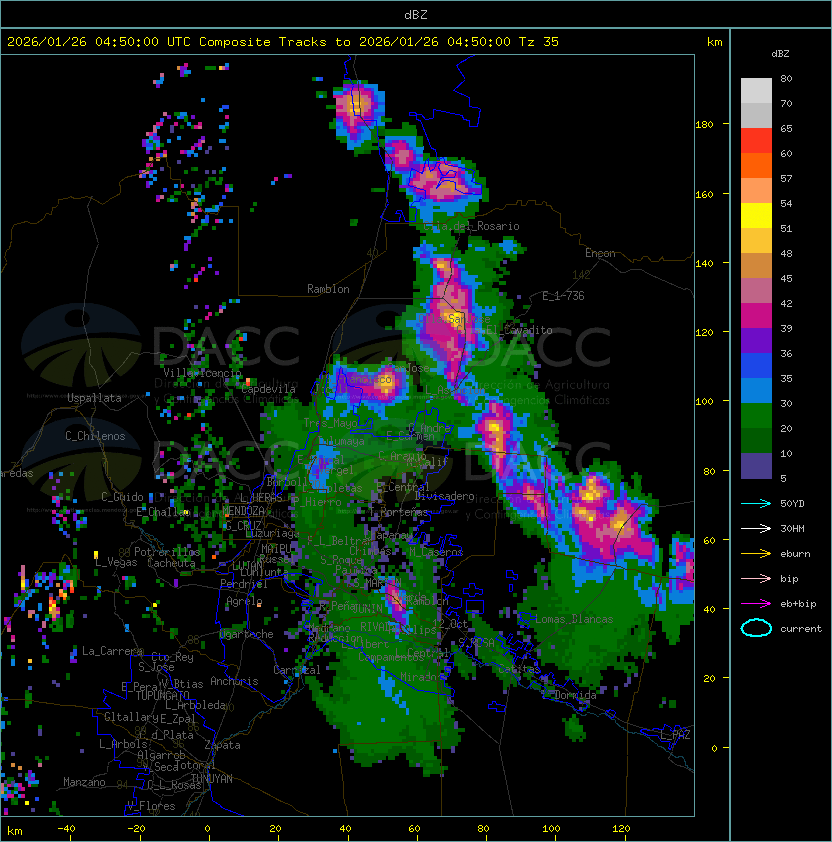Image resolution: width=832 pixels, height=842 pixels.
Task: Click the 'Manzano' map label
Action: tap(84, 782)
